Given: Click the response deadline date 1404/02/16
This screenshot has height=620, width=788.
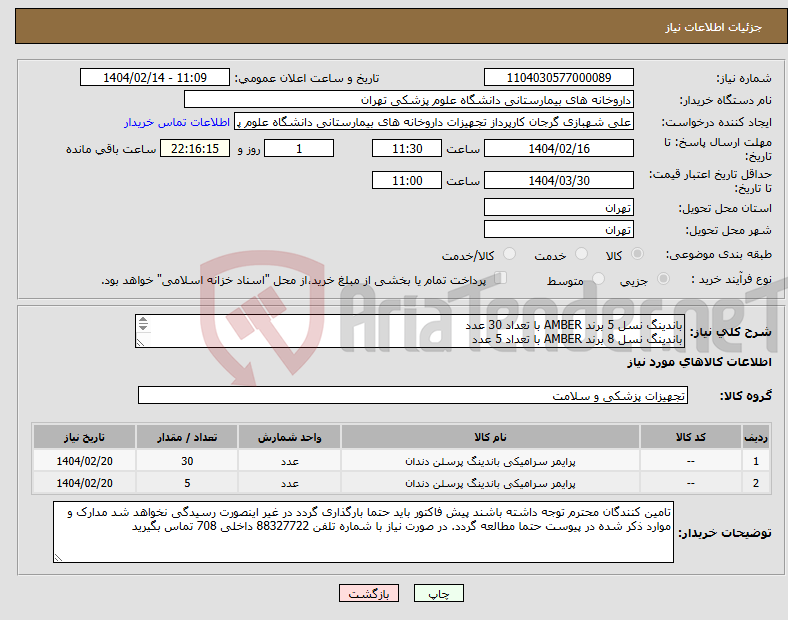Looking at the screenshot, I should (558, 148).
